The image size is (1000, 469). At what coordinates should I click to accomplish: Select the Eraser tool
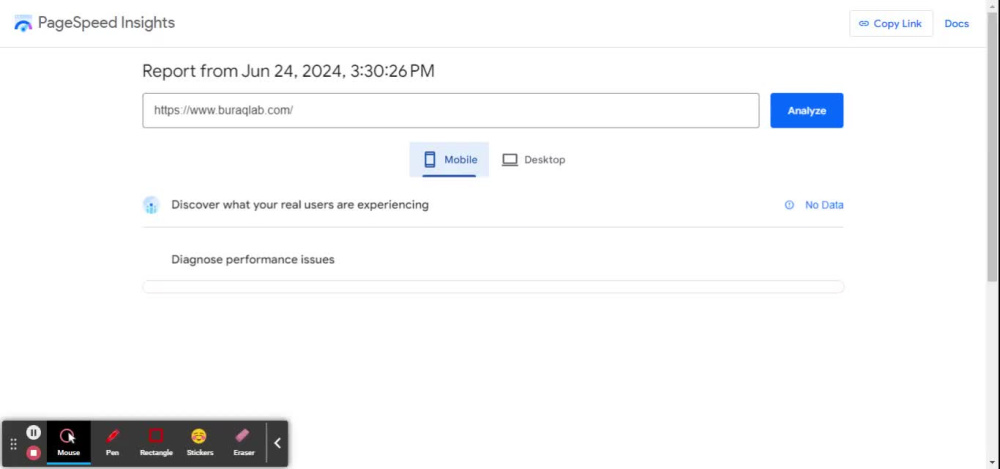click(x=244, y=442)
